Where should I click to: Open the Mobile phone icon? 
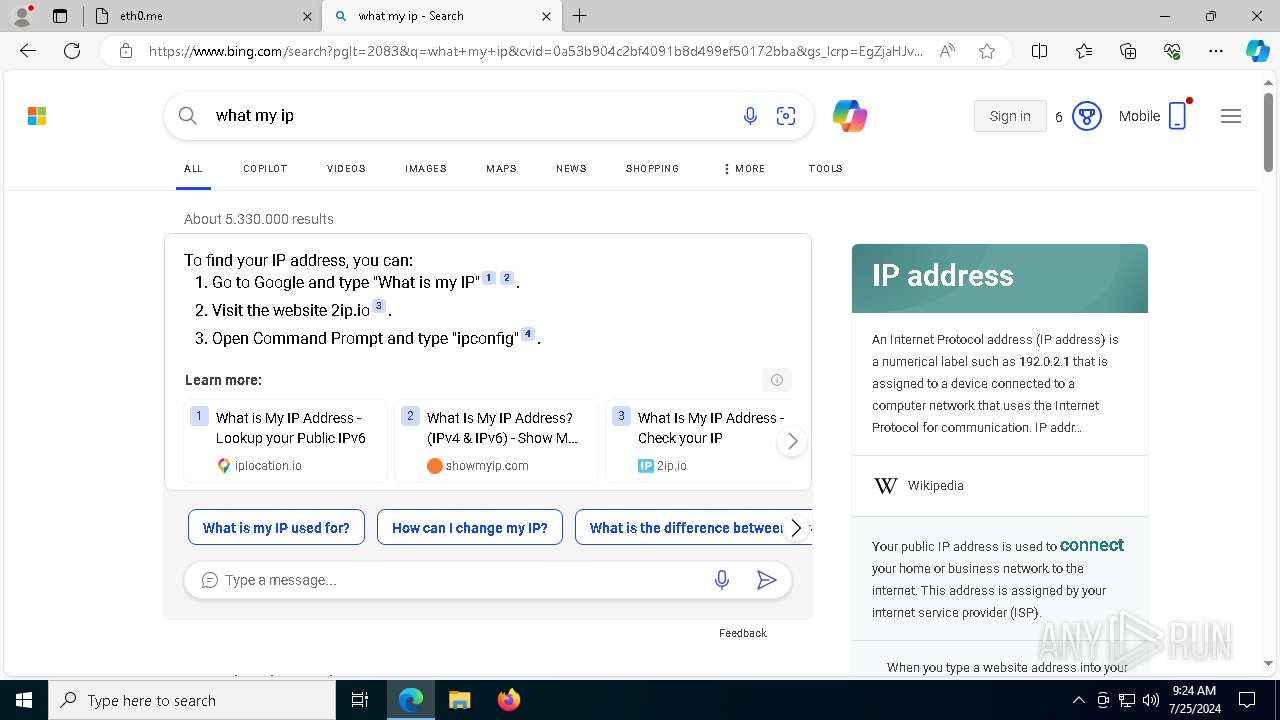click(1178, 116)
